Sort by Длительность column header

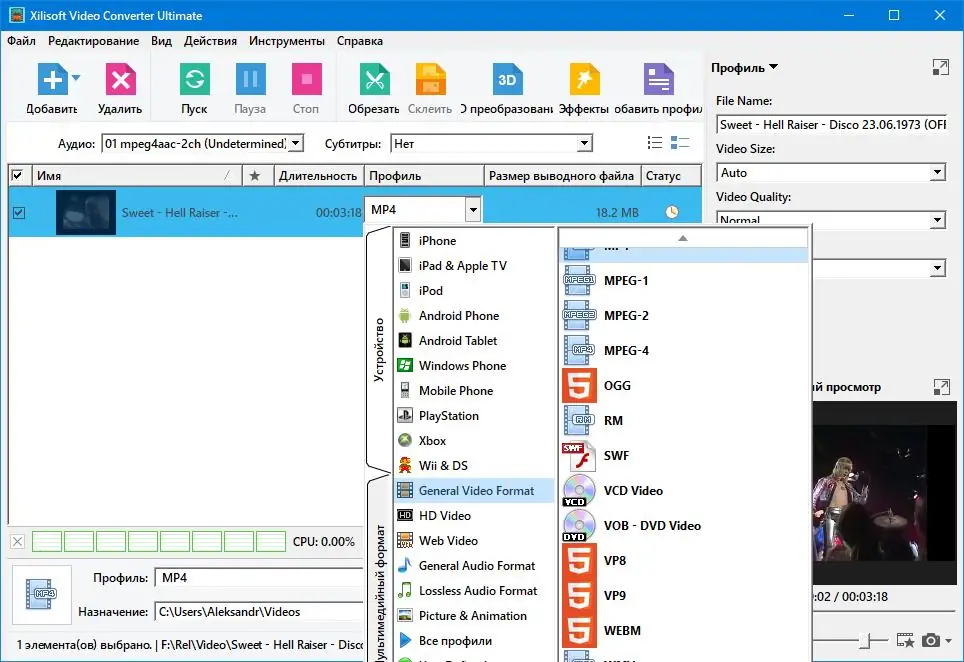point(318,176)
